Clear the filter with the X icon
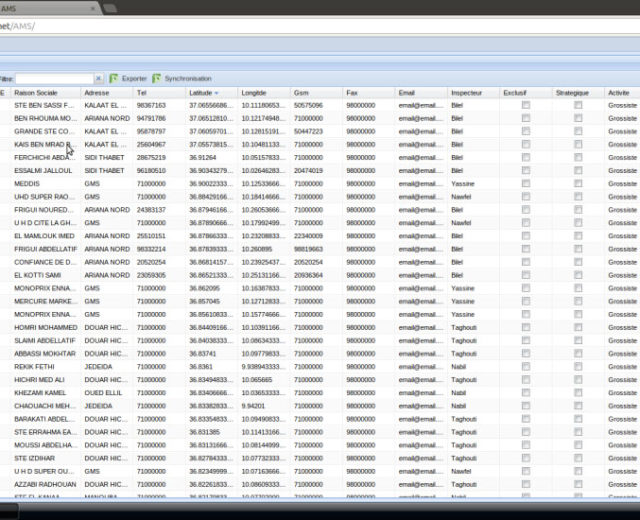This screenshot has height=520, width=640. [x=98, y=78]
